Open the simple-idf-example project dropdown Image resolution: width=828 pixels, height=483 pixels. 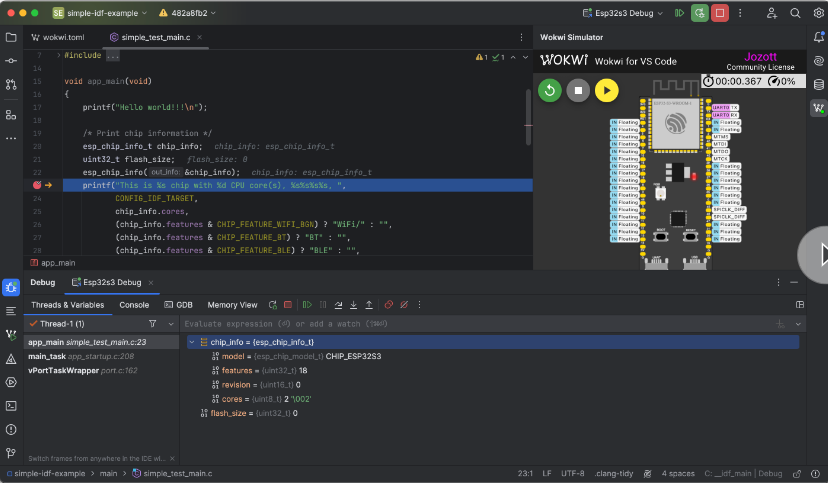(x=100, y=13)
